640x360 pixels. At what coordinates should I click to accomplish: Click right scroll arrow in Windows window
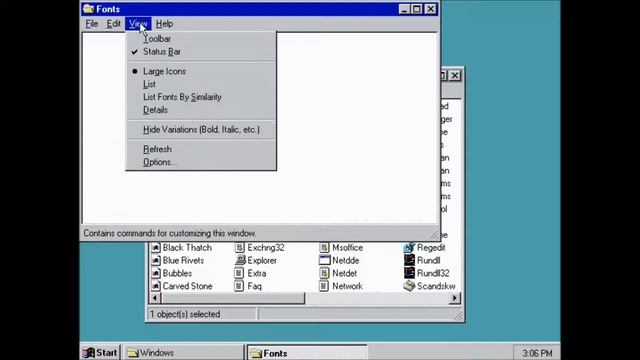[x=455, y=298]
